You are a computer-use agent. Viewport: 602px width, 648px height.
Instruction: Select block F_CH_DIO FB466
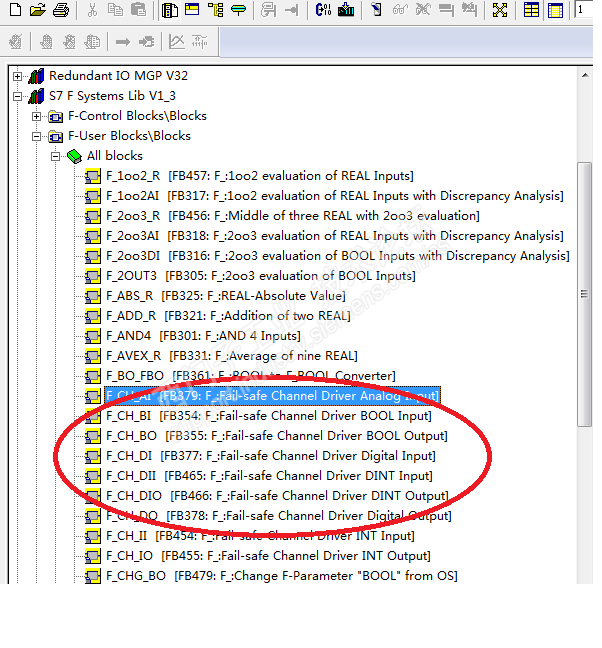tap(277, 496)
